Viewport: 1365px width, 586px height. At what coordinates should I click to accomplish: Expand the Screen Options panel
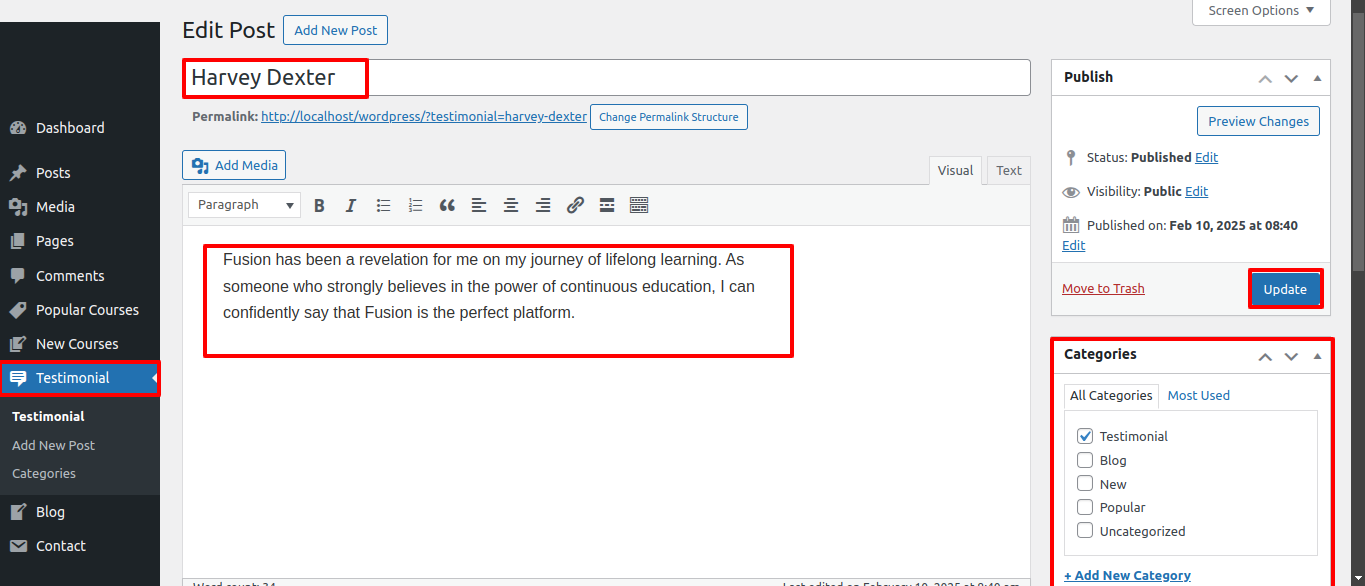coord(1260,11)
